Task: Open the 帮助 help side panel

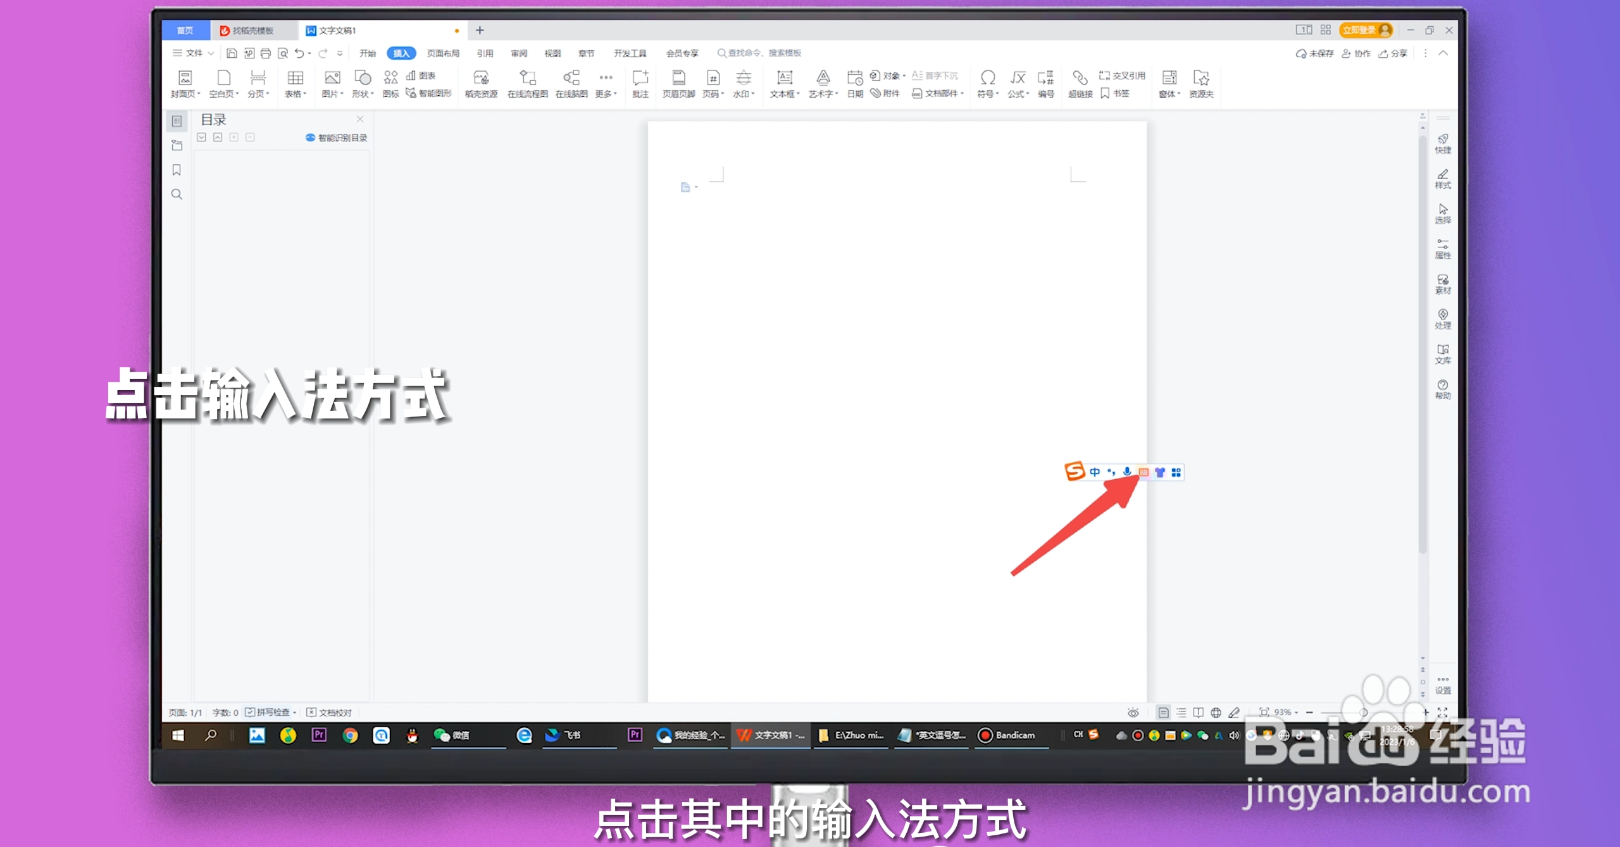Action: coord(1443,389)
